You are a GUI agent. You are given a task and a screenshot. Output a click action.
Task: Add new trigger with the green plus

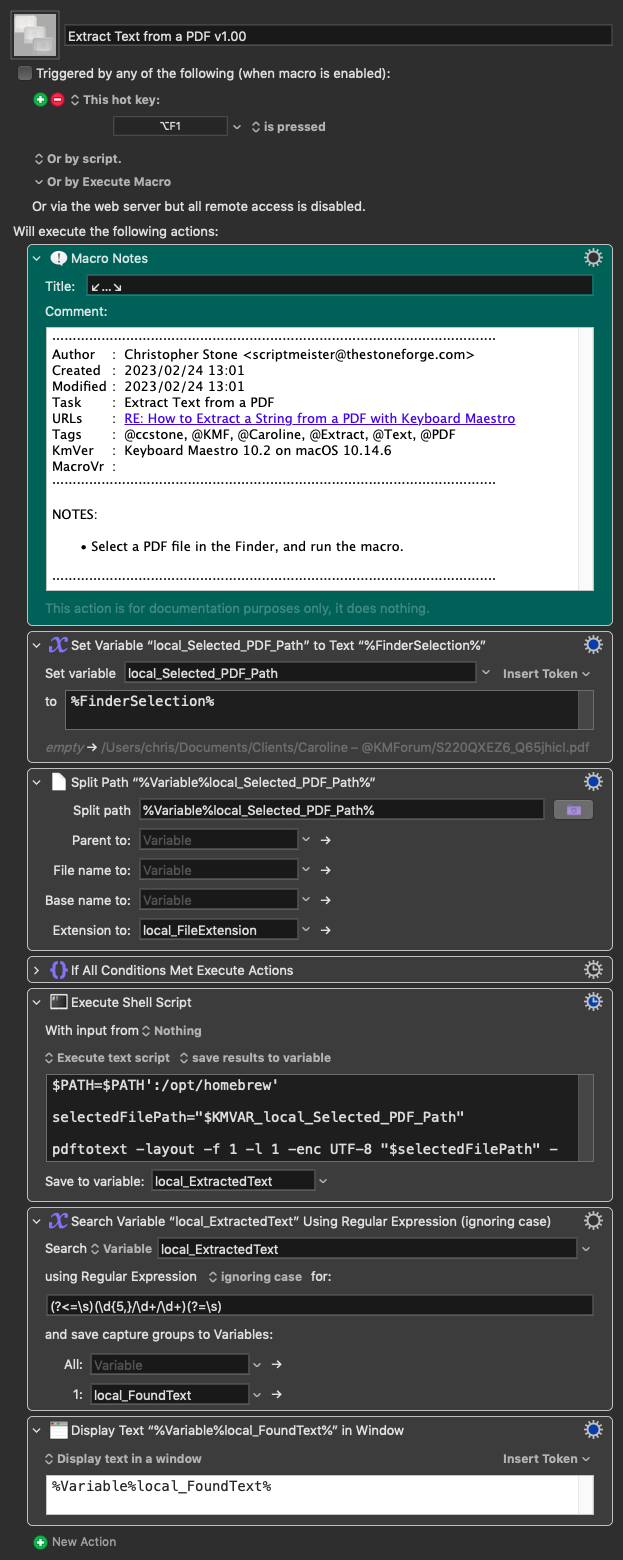coord(40,99)
